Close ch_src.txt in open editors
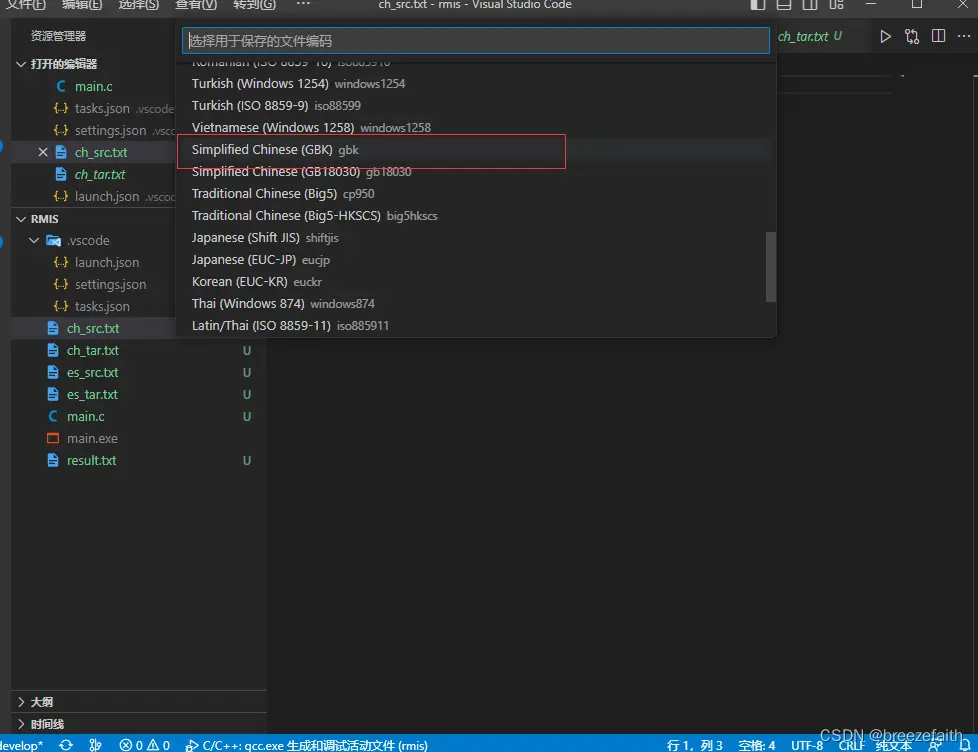Viewport: 978px width, 752px height. [x=42, y=152]
